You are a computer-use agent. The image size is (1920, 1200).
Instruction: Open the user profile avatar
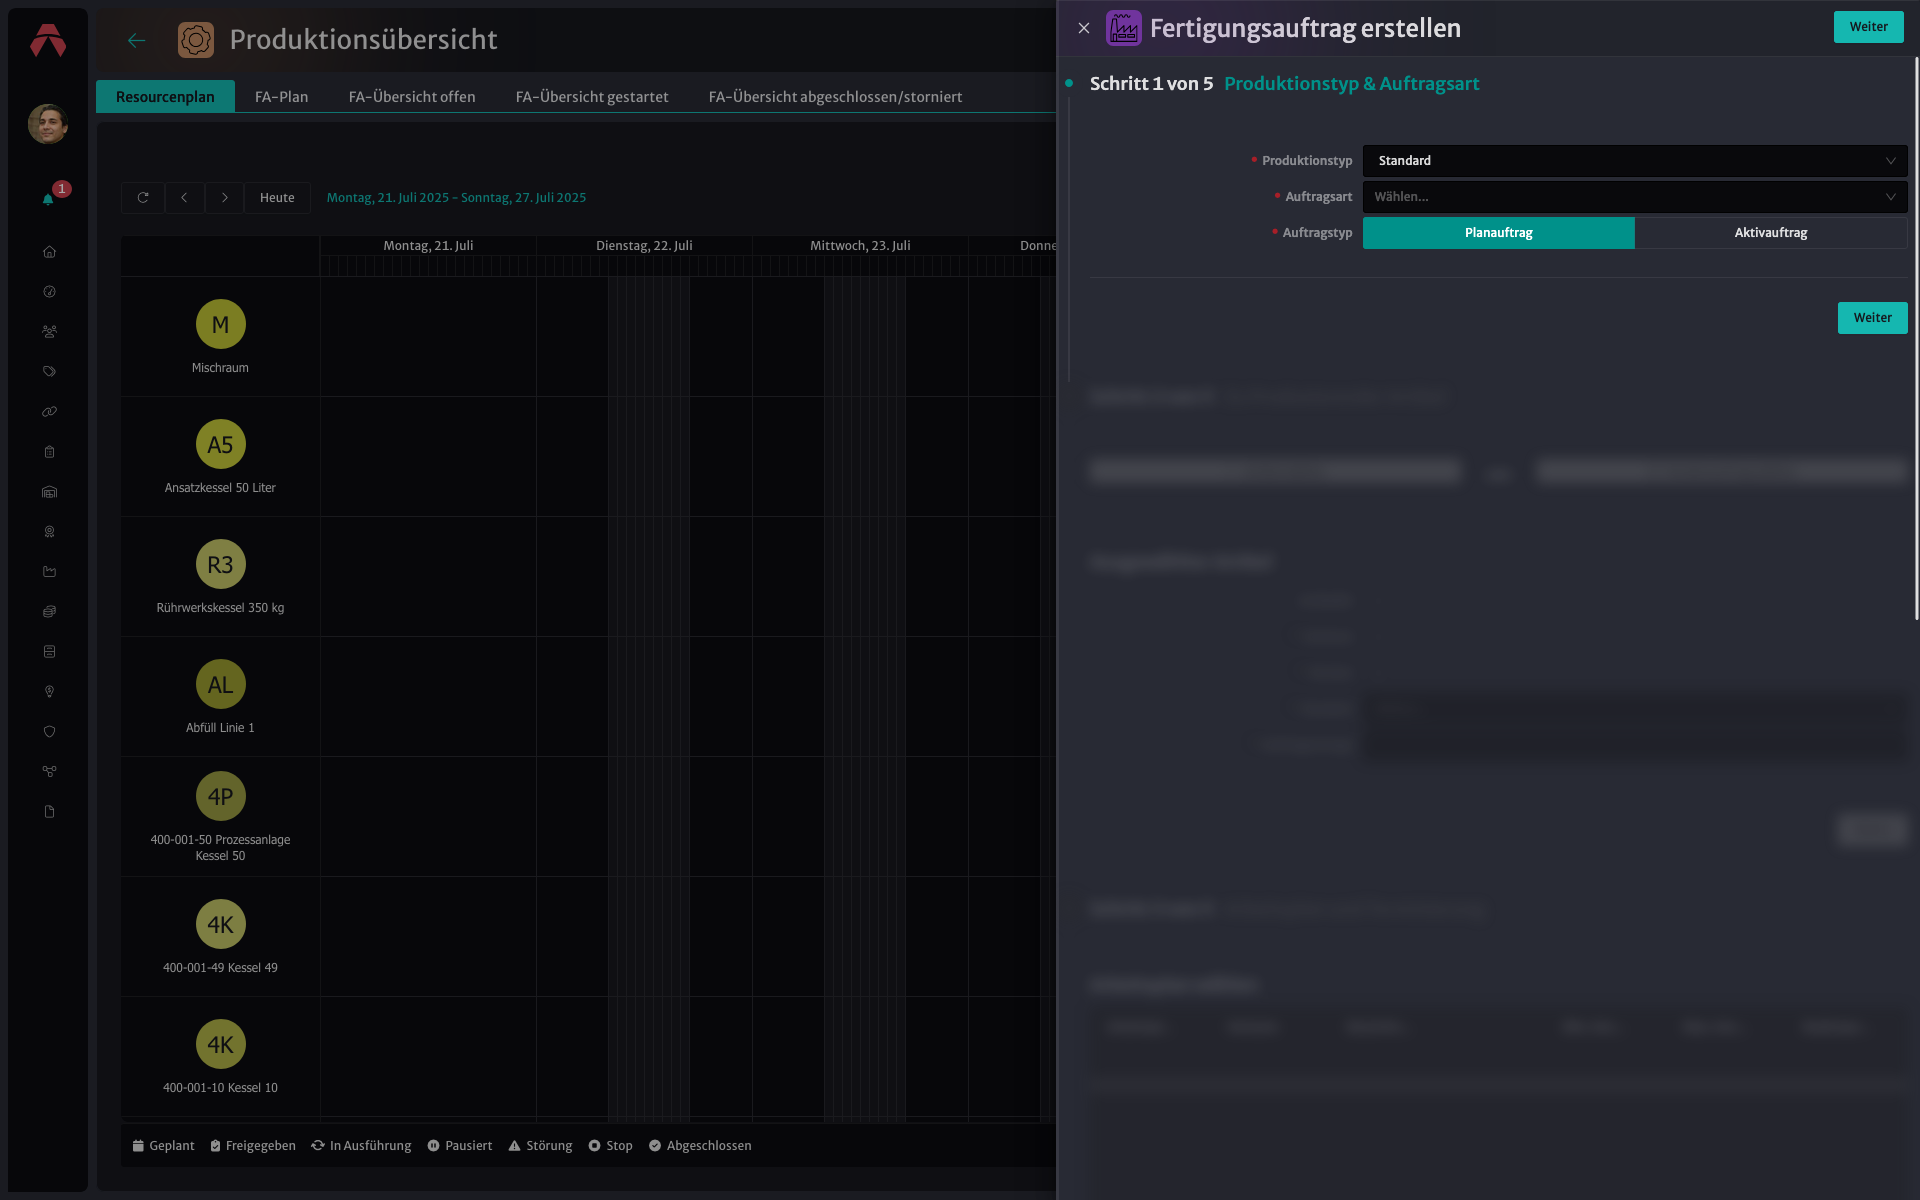(48, 124)
